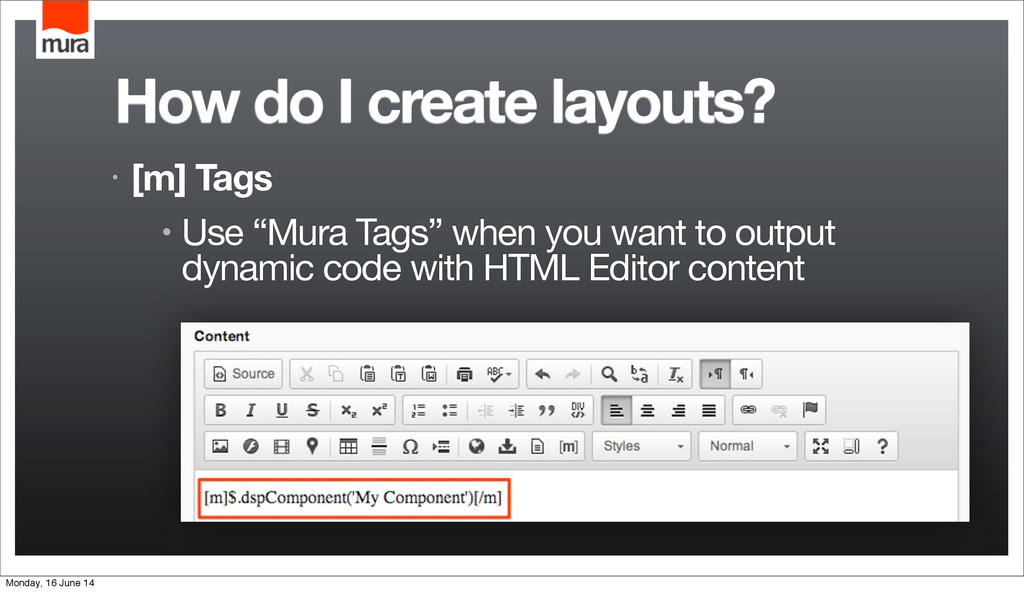Open the Styles dropdown
Screen dimensions: 1024x592
pyautogui.click(x=641, y=446)
